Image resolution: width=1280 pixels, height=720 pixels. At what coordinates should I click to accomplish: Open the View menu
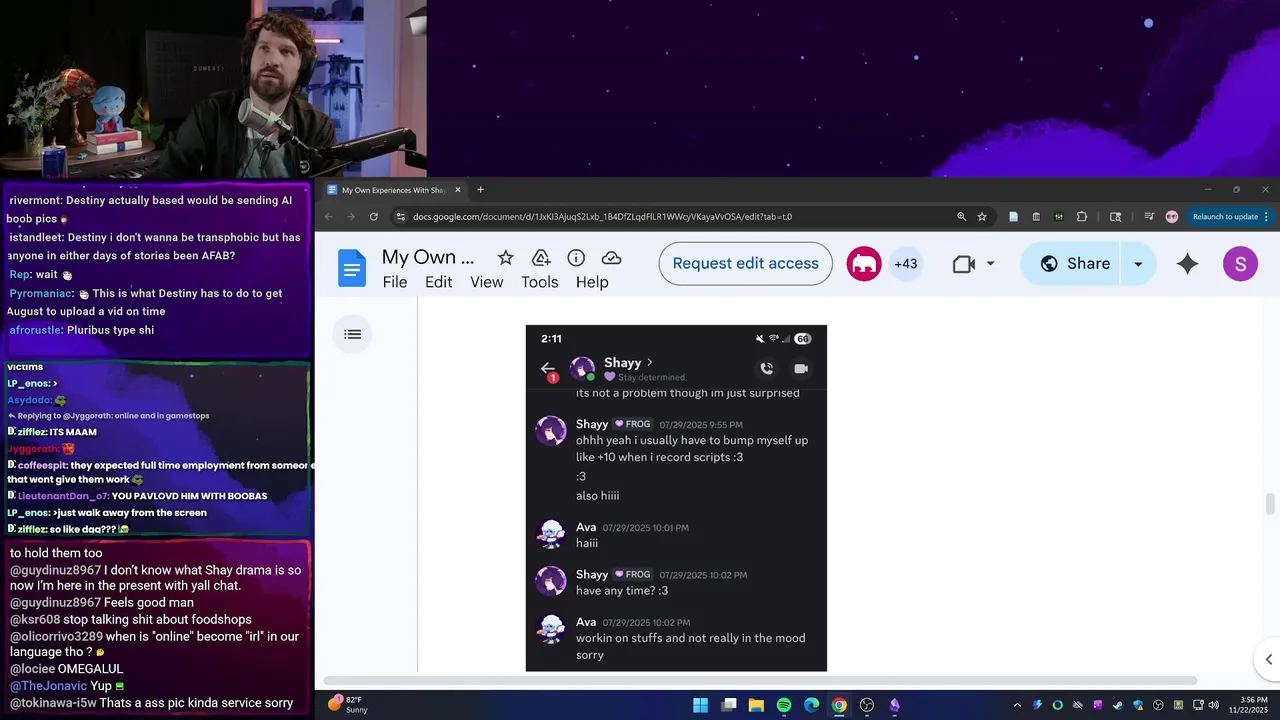pyautogui.click(x=487, y=282)
